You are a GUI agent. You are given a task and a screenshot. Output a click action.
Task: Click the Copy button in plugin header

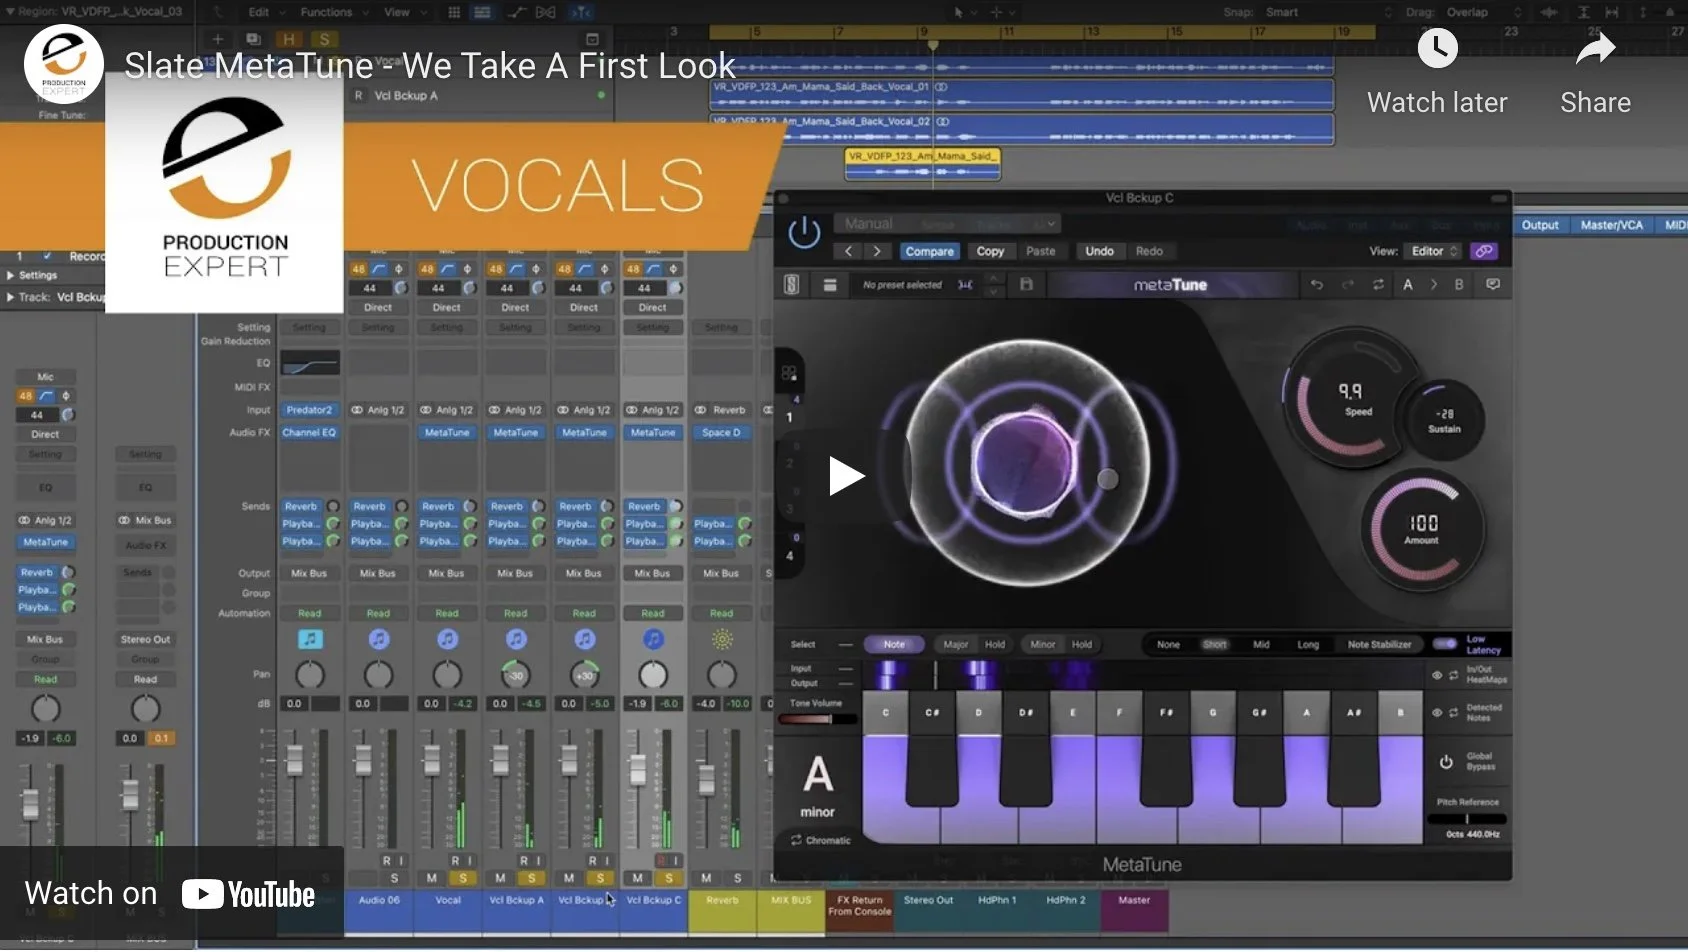pyautogui.click(x=990, y=251)
